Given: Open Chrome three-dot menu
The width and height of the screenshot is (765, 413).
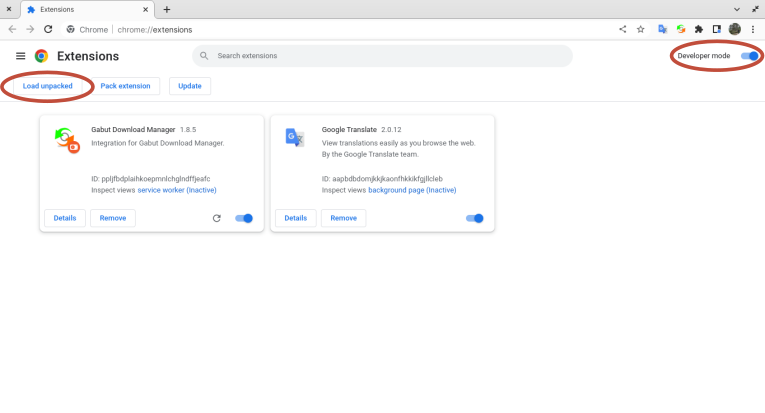Looking at the screenshot, I should [x=753, y=29].
